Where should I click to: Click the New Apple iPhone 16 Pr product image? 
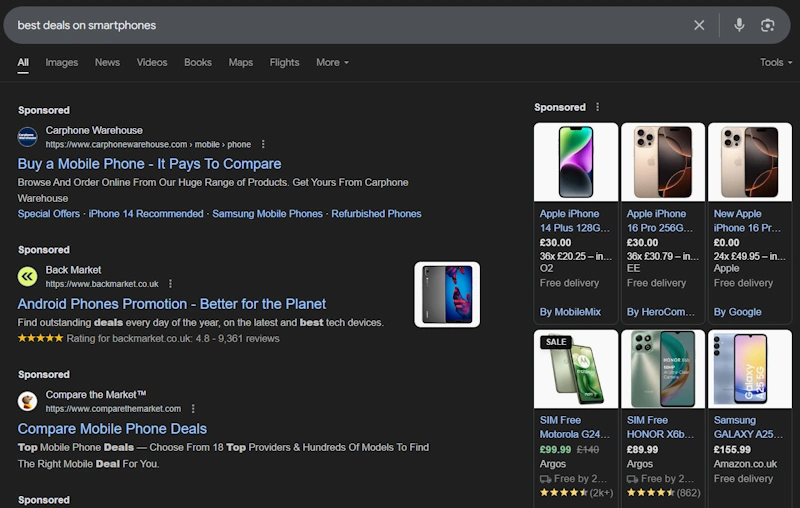point(750,162)
